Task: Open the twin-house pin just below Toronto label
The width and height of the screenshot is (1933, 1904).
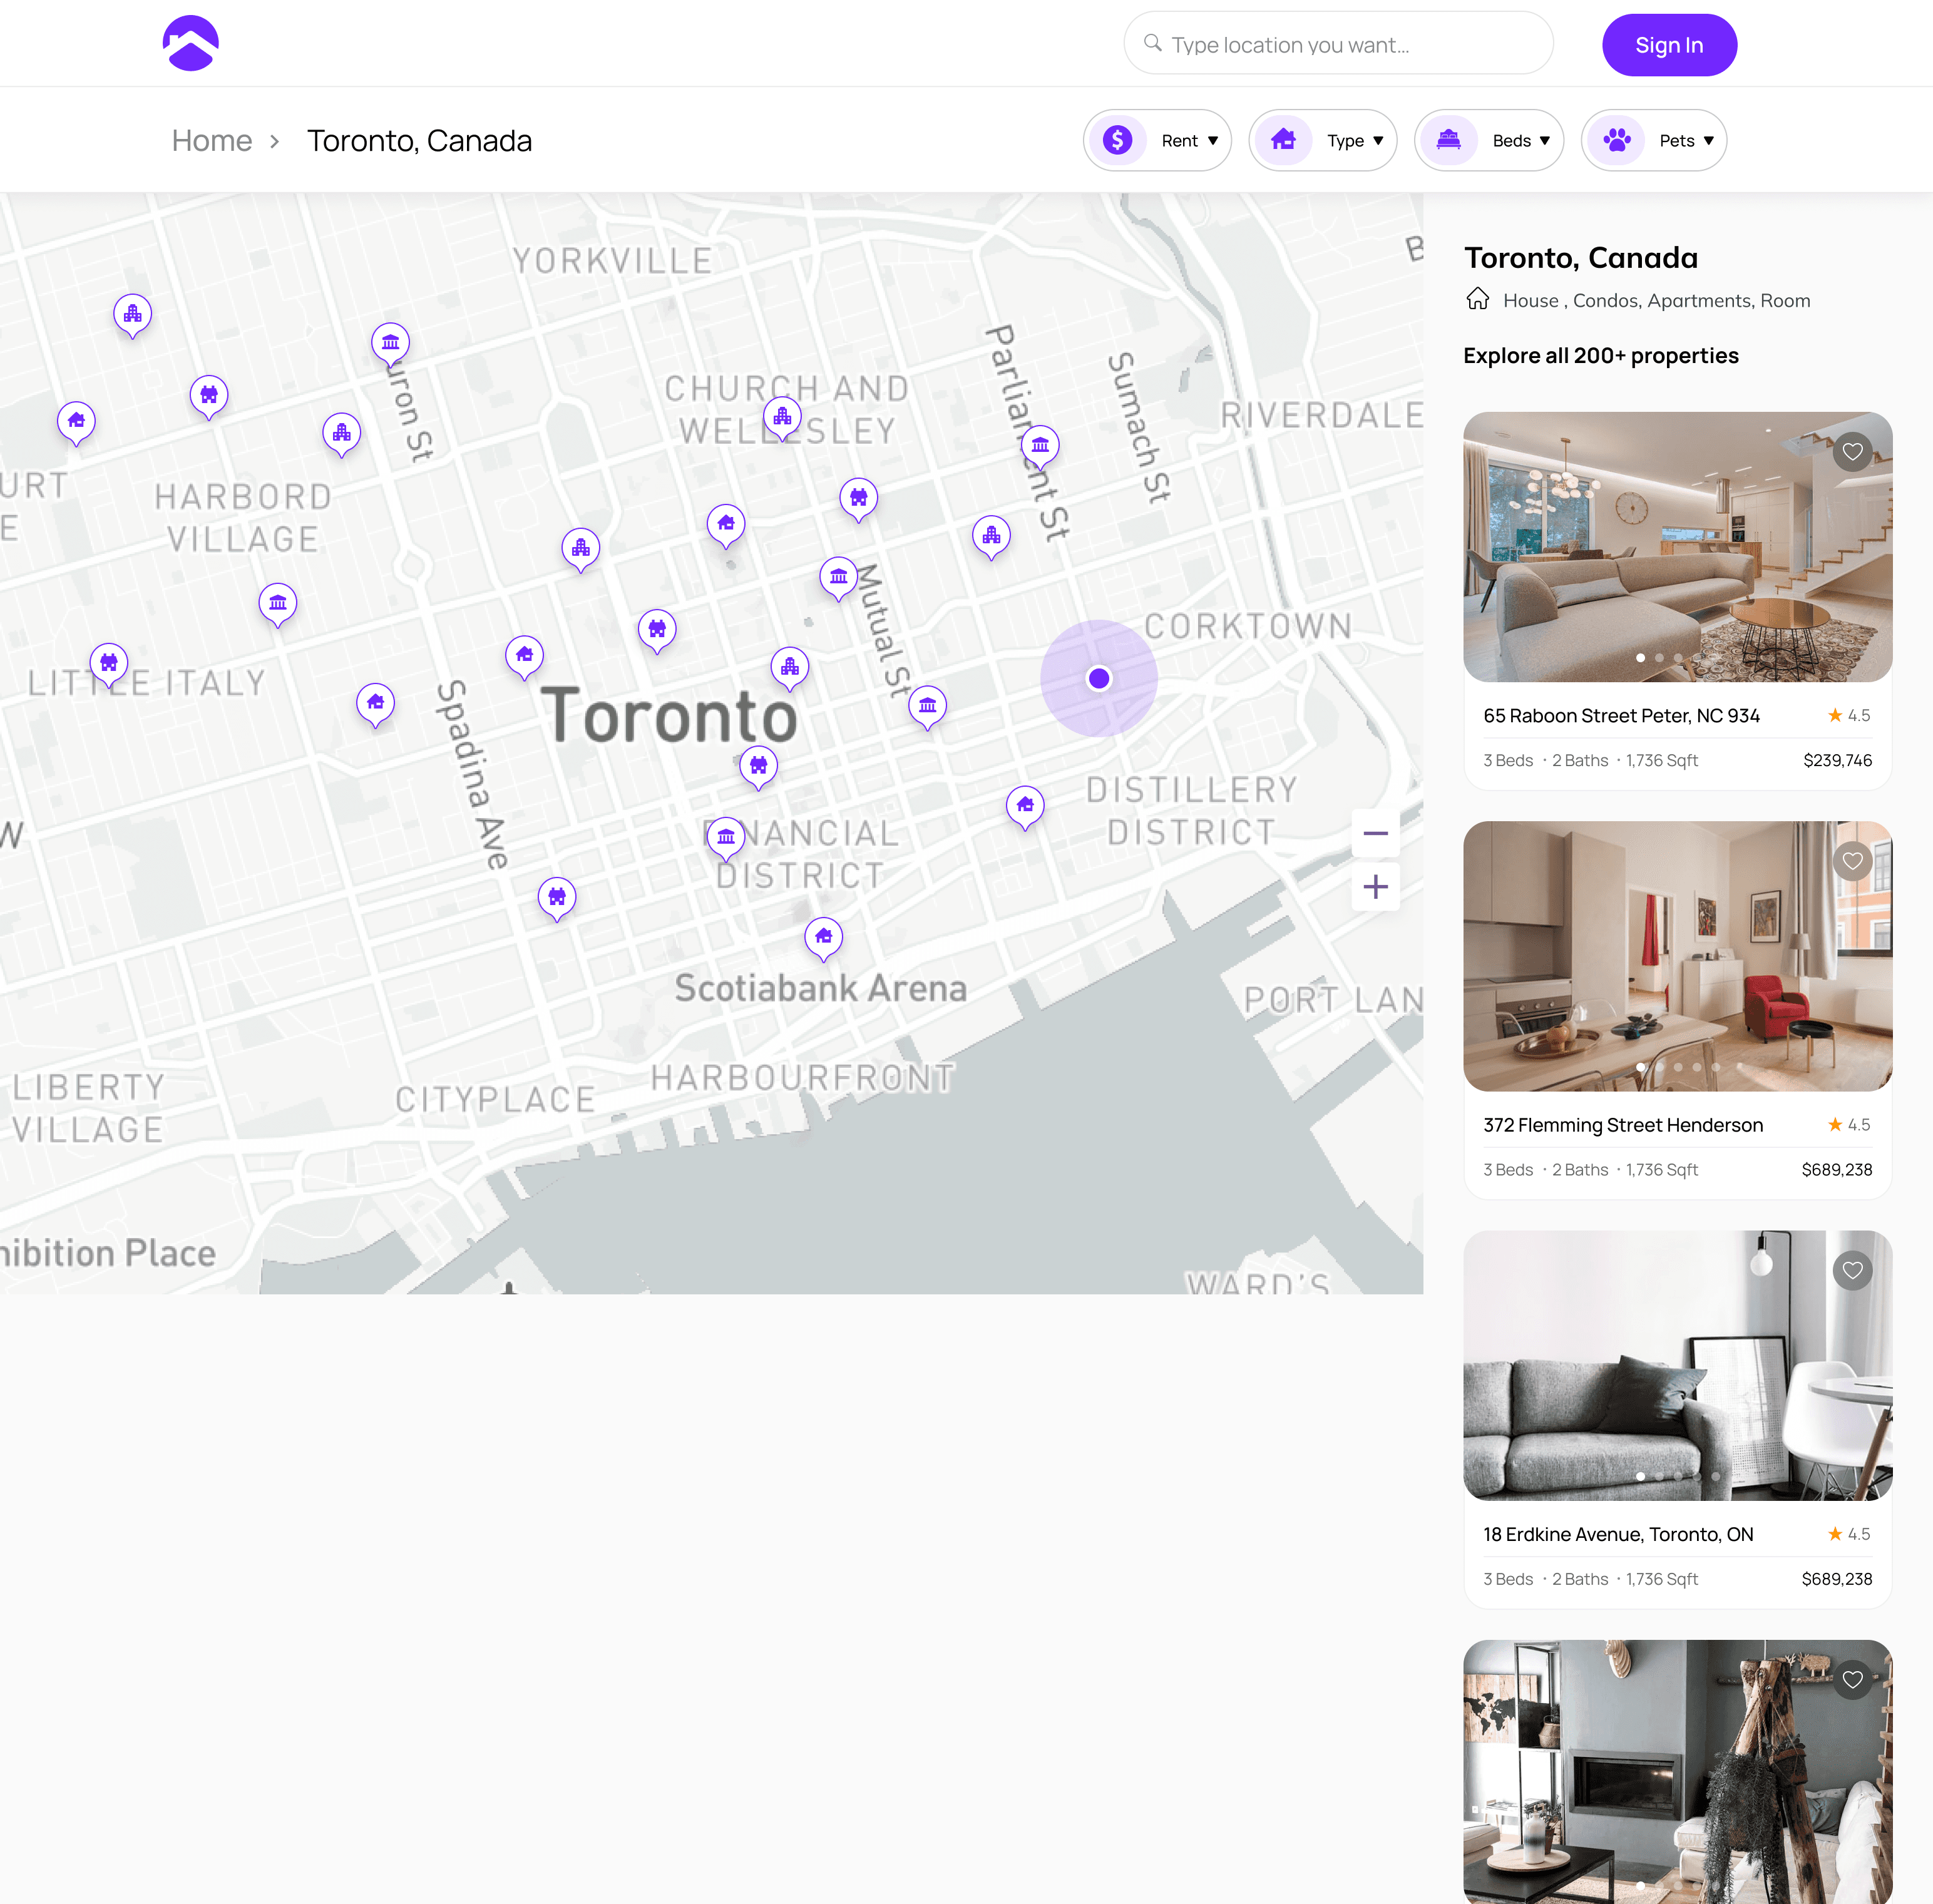Action: click(x=759, y=768)
